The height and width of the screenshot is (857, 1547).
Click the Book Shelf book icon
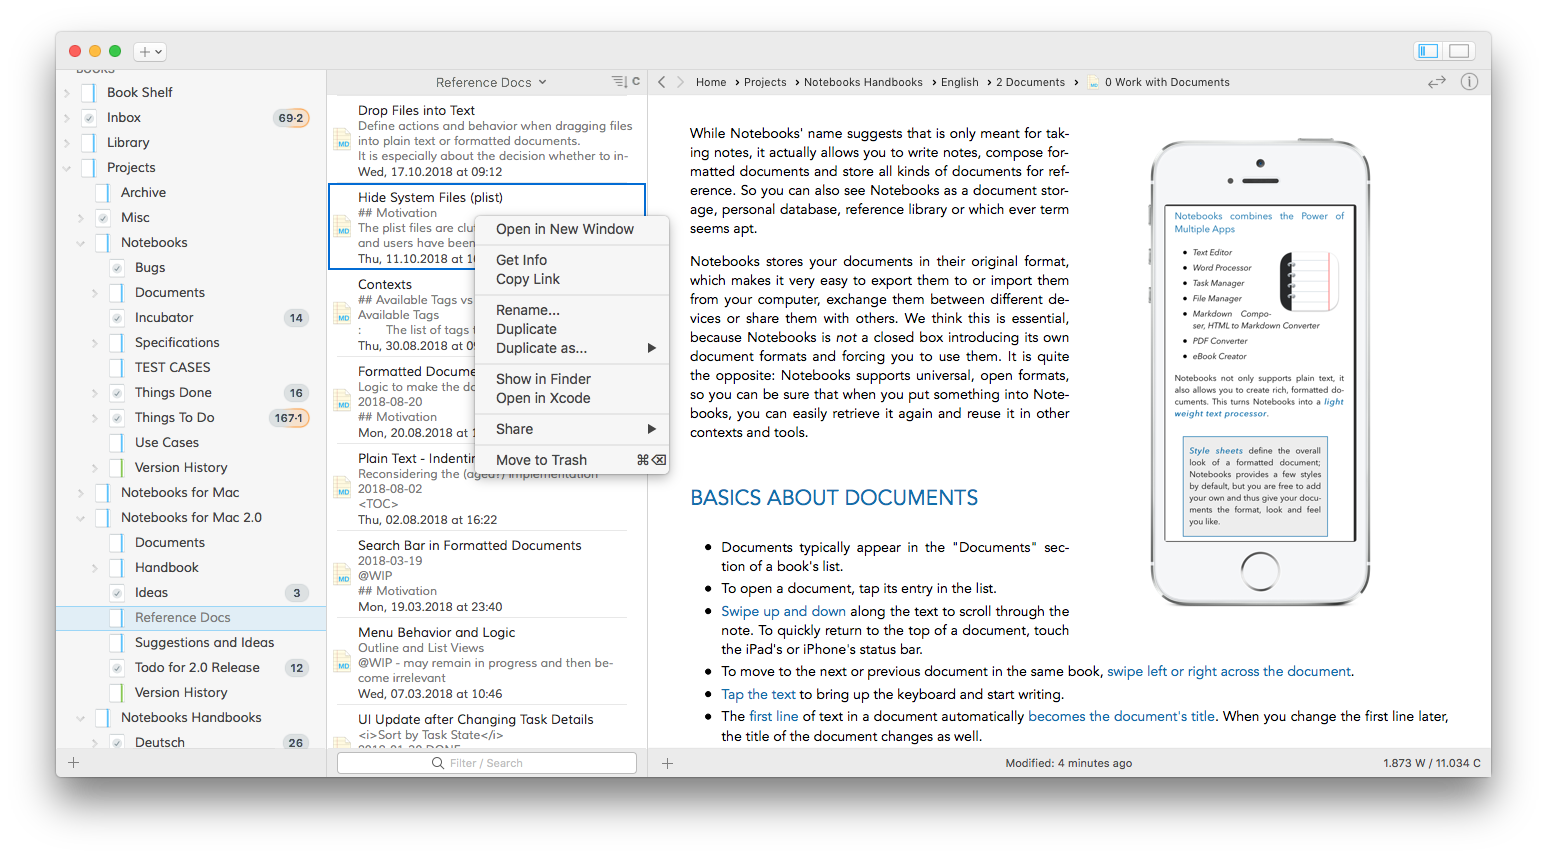pos(89,93)
